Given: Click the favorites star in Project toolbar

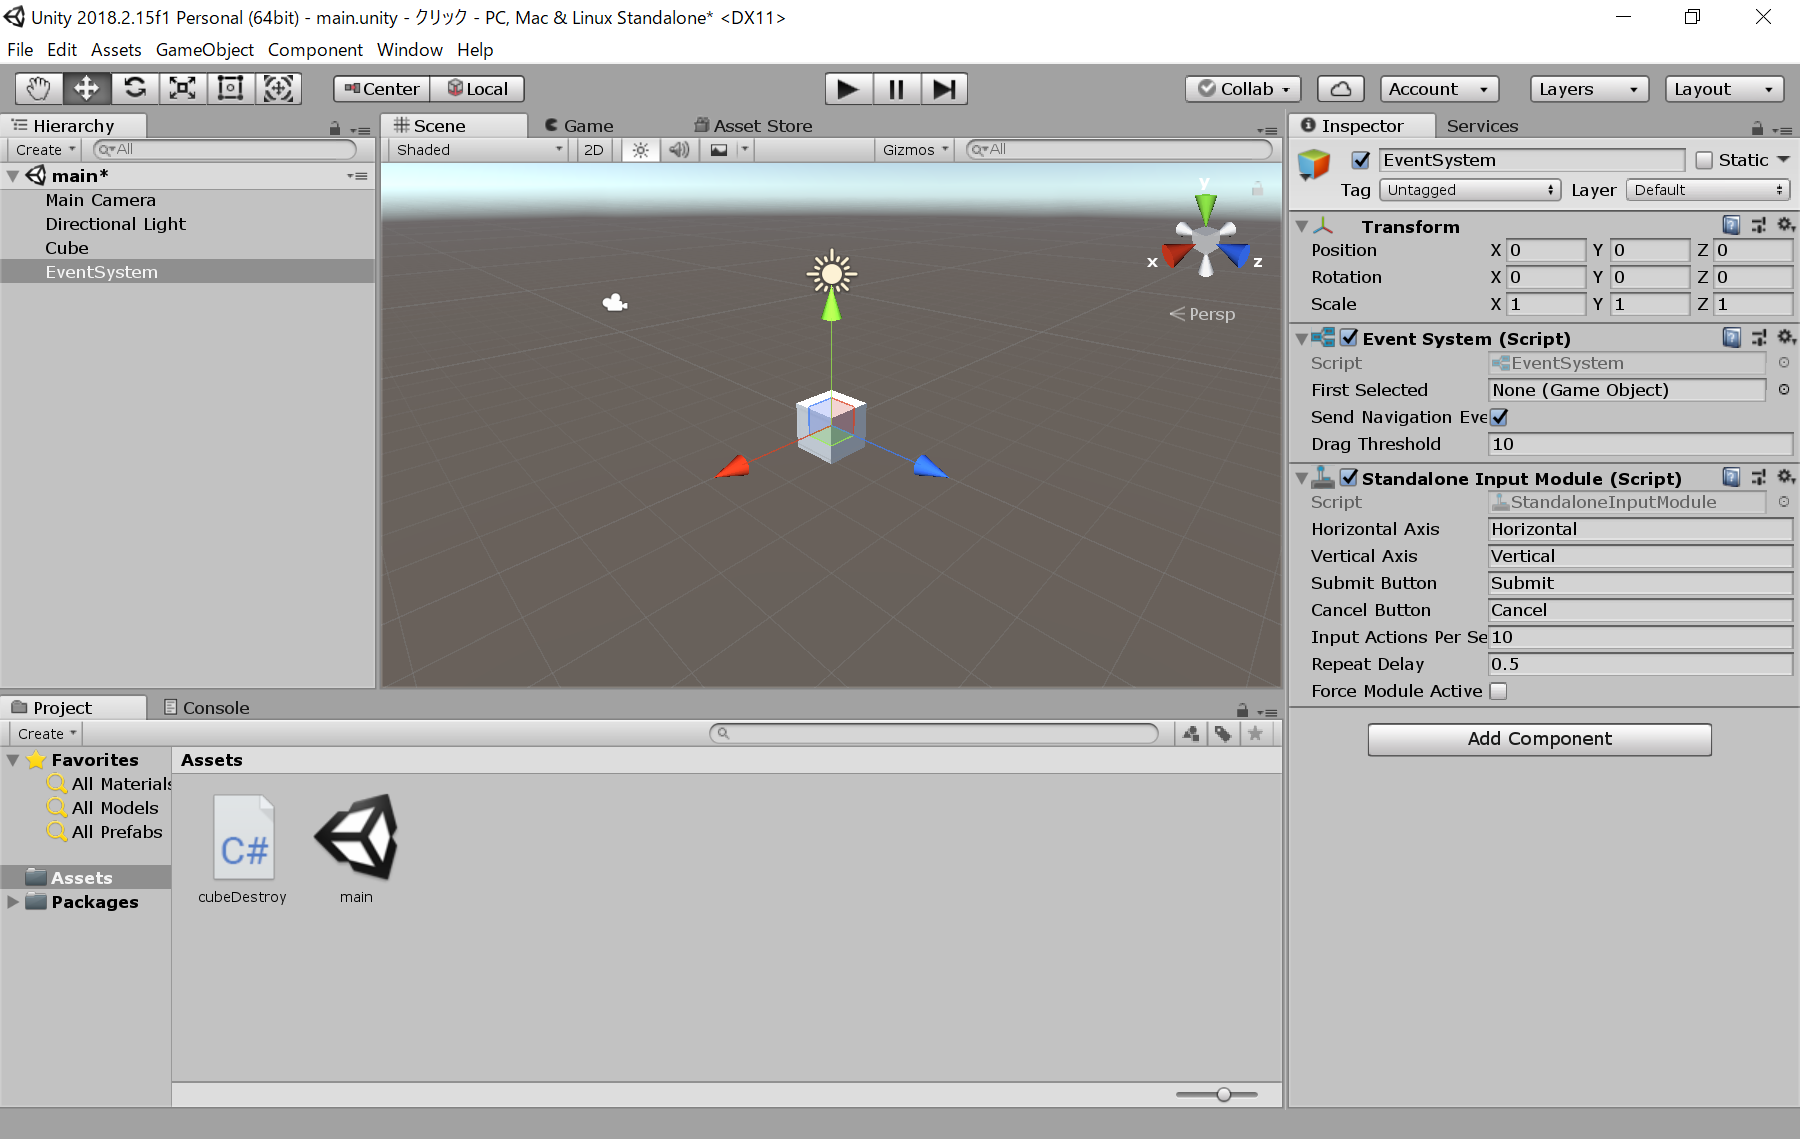Looking at the screenshot, I should click(x=1256, y=734).
